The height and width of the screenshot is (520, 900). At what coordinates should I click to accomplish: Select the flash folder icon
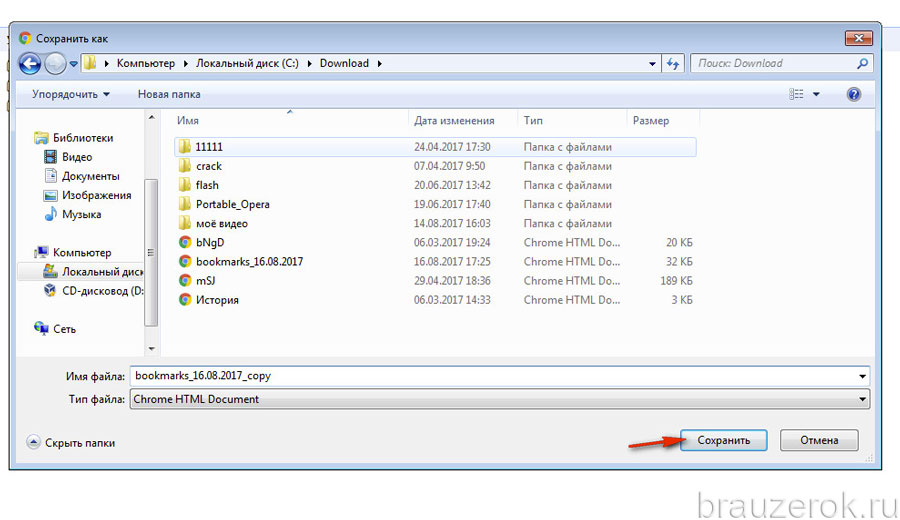[184, 185]
